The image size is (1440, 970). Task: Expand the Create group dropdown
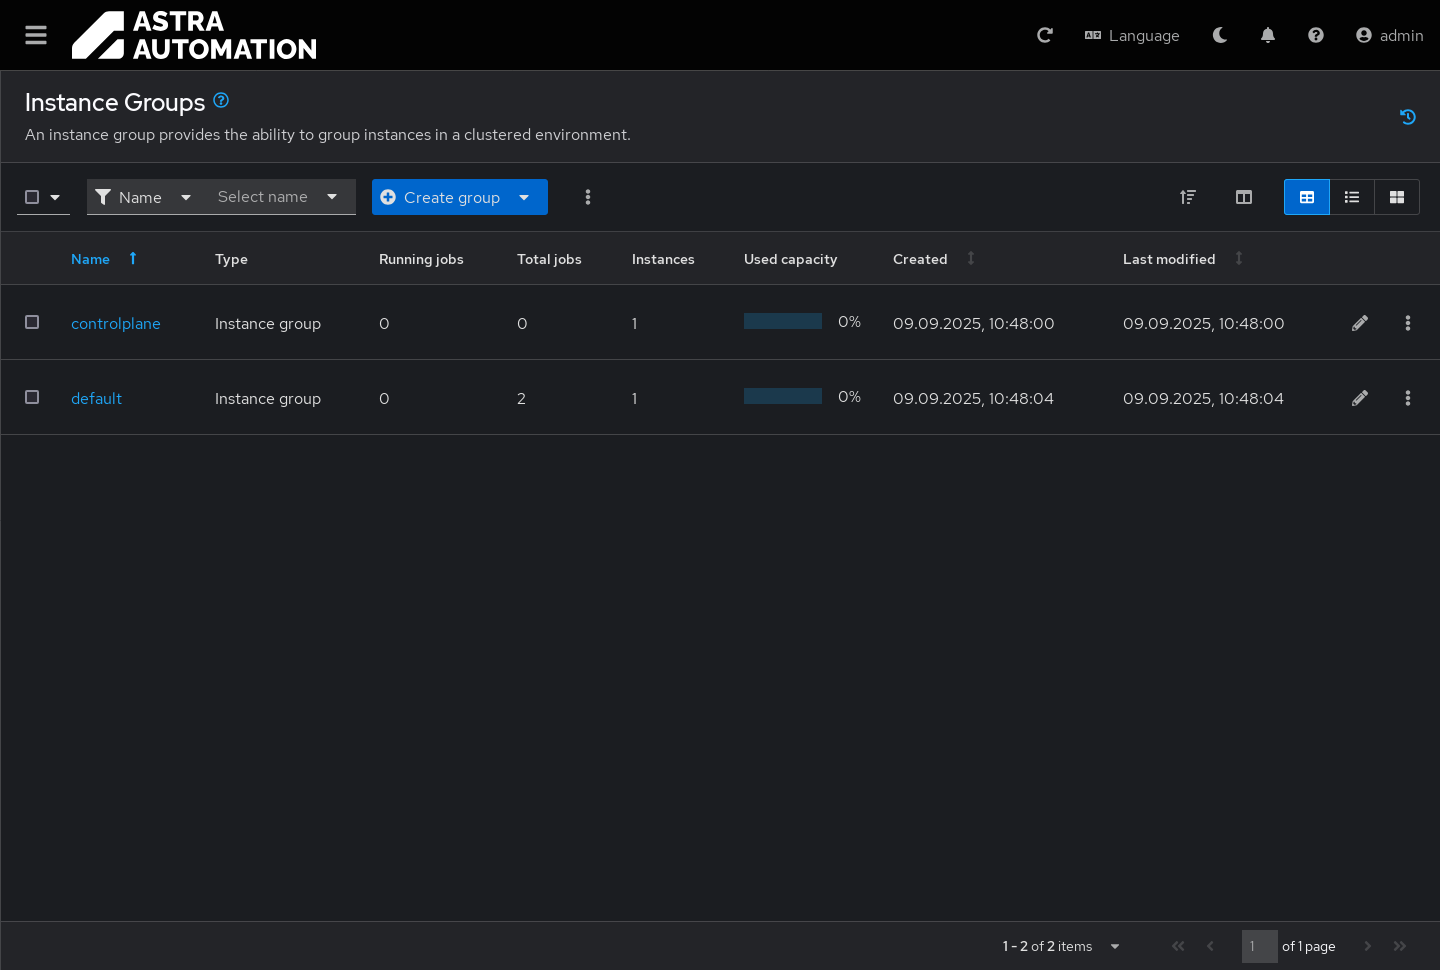click(525, 197)
